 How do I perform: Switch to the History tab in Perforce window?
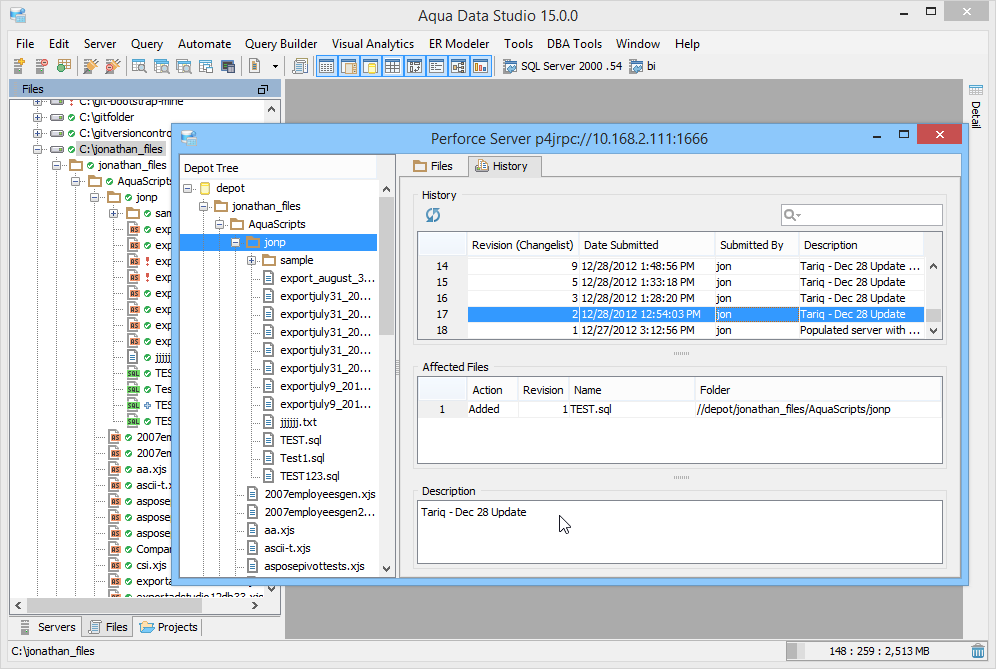tap(504, 166)
